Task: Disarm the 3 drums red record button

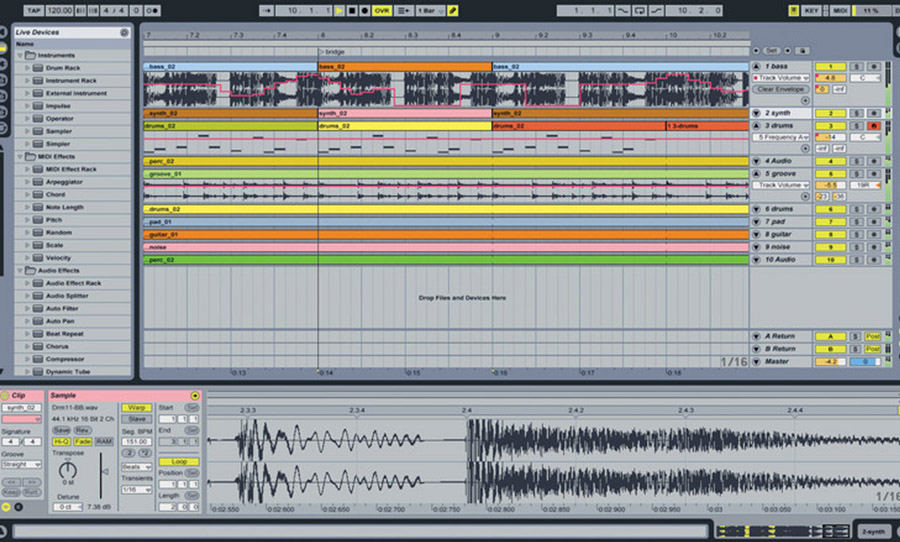Action: coord(874,126)
